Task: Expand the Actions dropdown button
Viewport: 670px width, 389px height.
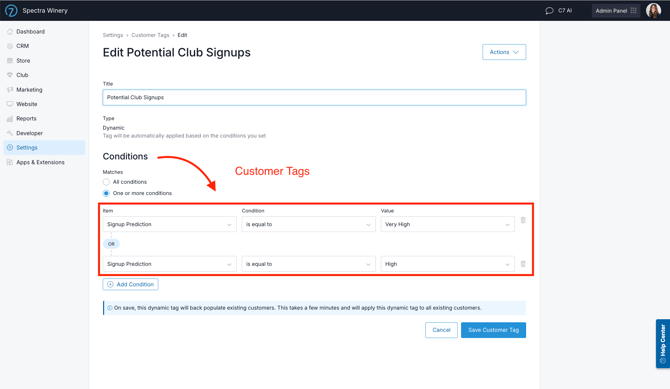Action: [504, 52]
